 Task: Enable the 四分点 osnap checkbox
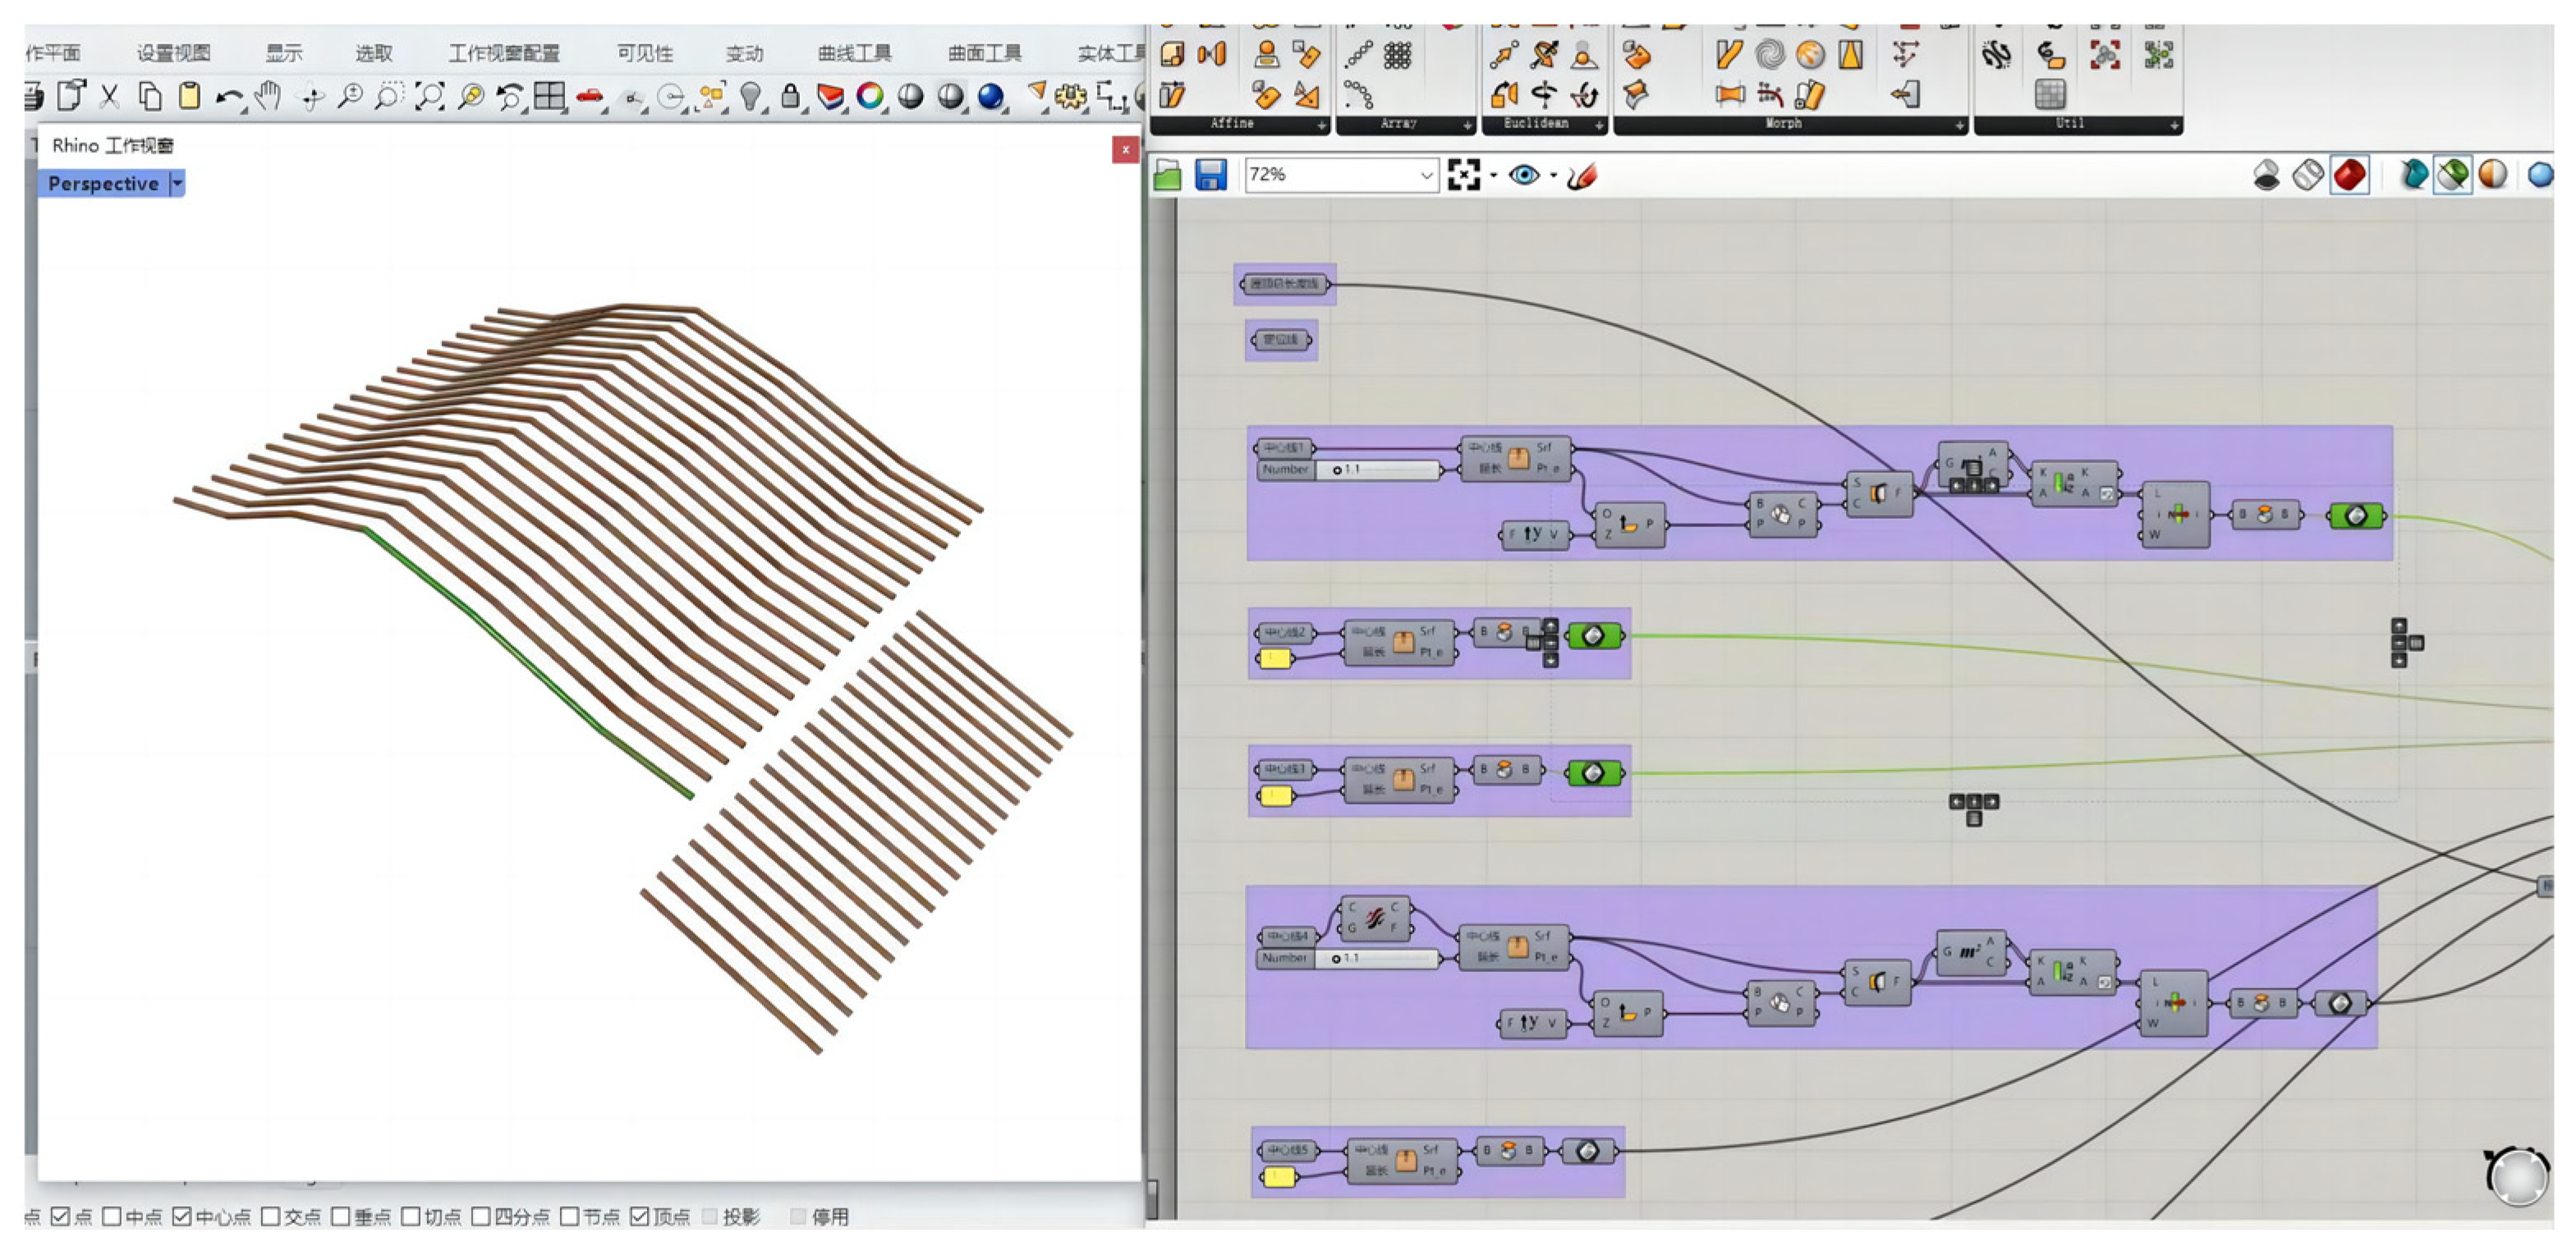481,1216
